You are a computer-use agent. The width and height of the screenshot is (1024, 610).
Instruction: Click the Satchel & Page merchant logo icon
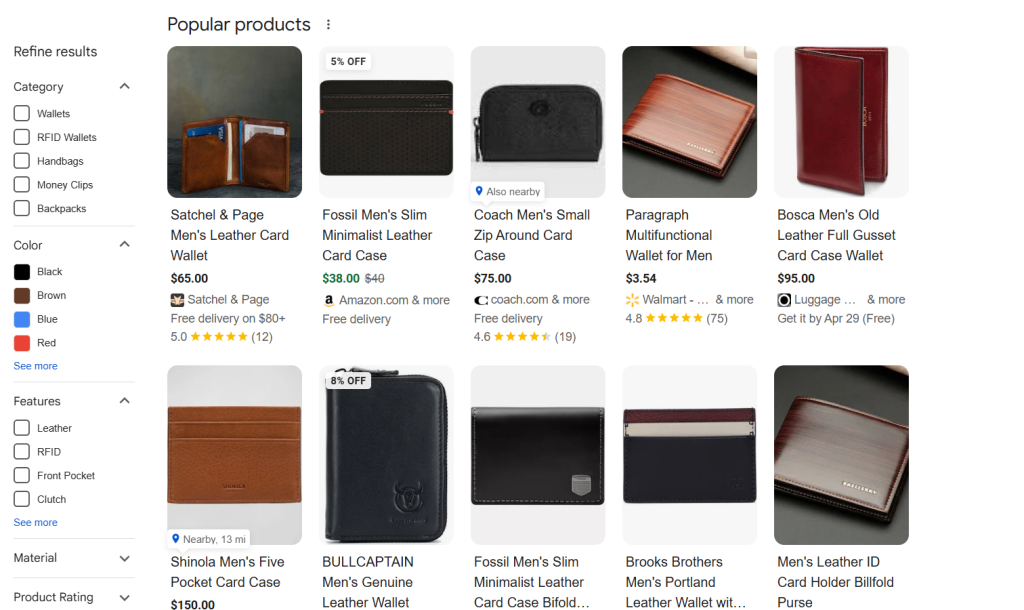[x=178, y=299]
